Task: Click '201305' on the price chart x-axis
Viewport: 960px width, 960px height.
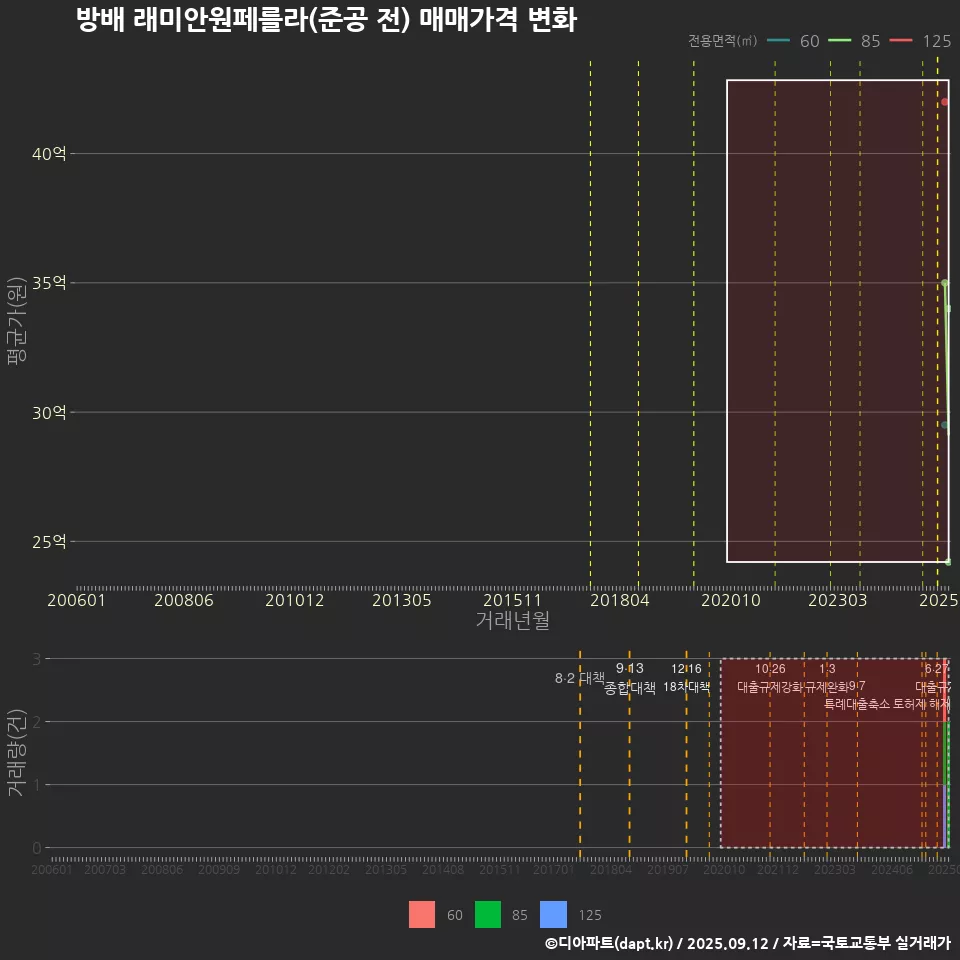Action: (x=402, y=600)
